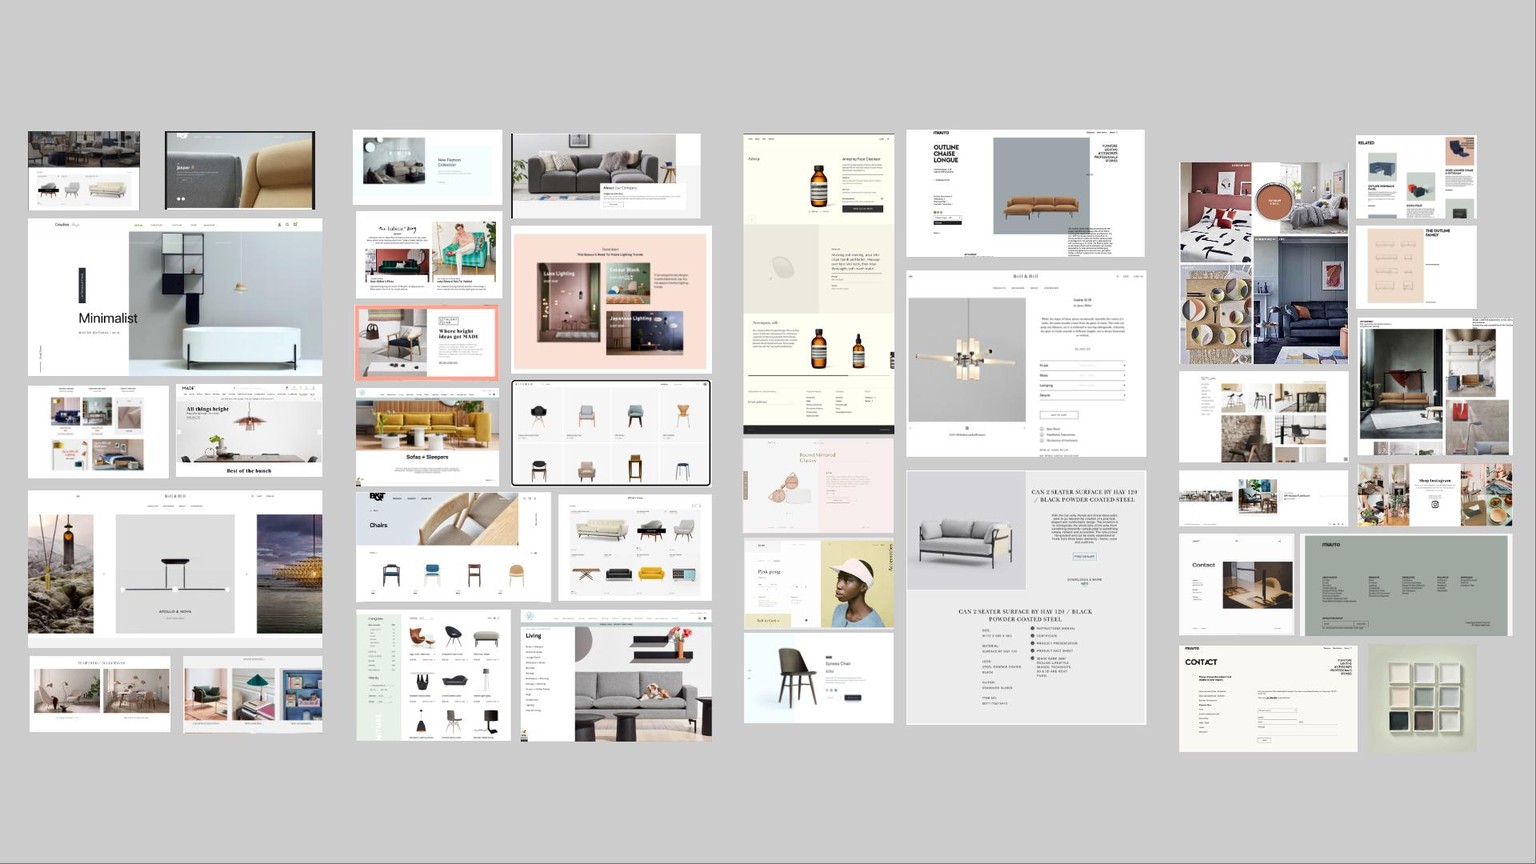
Task: Select the Minimalist bathtub page thumbnail
Action: pos(175,297)
